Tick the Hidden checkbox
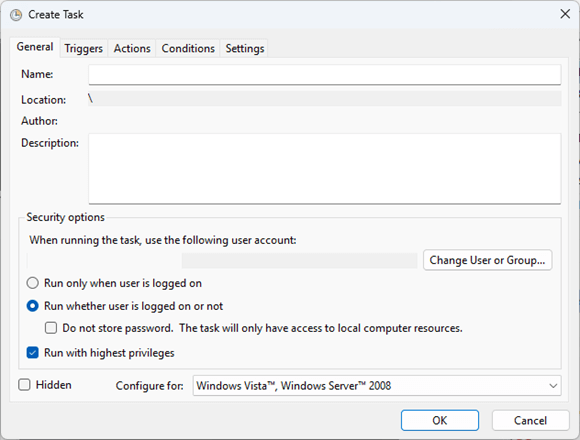This screenshot has height=440, width=580. (x=24, y=385)
